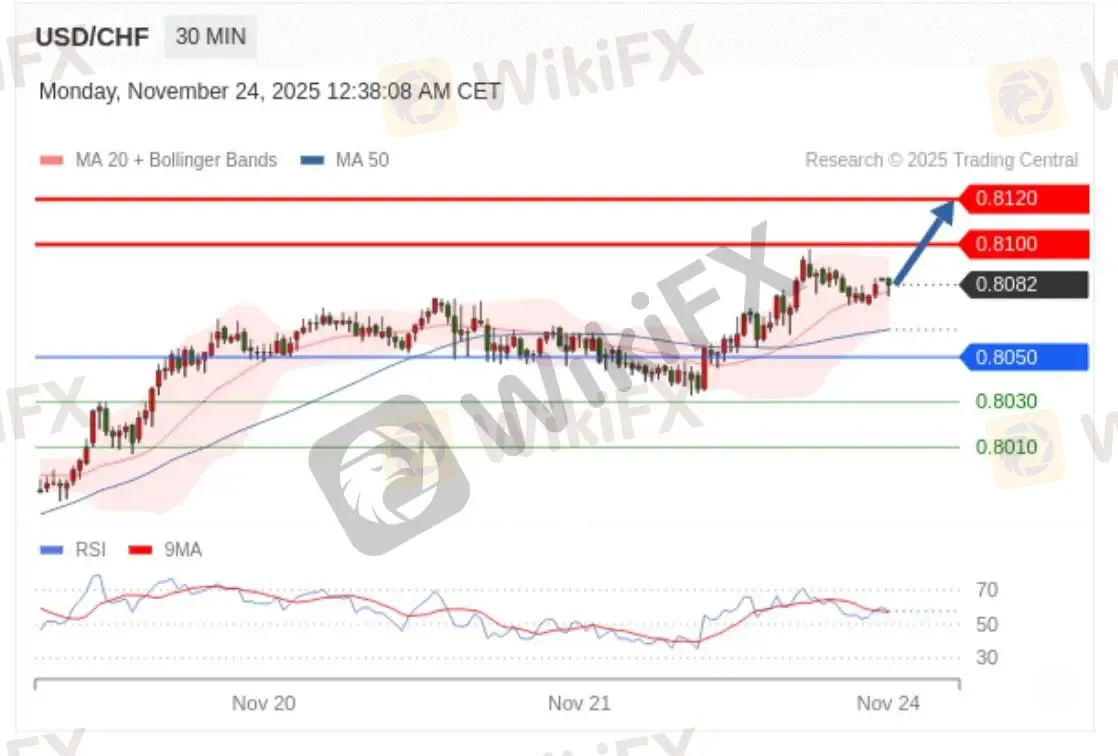Click the Nov 24 date axis label

pyautogui.click(x=888, y=703)
